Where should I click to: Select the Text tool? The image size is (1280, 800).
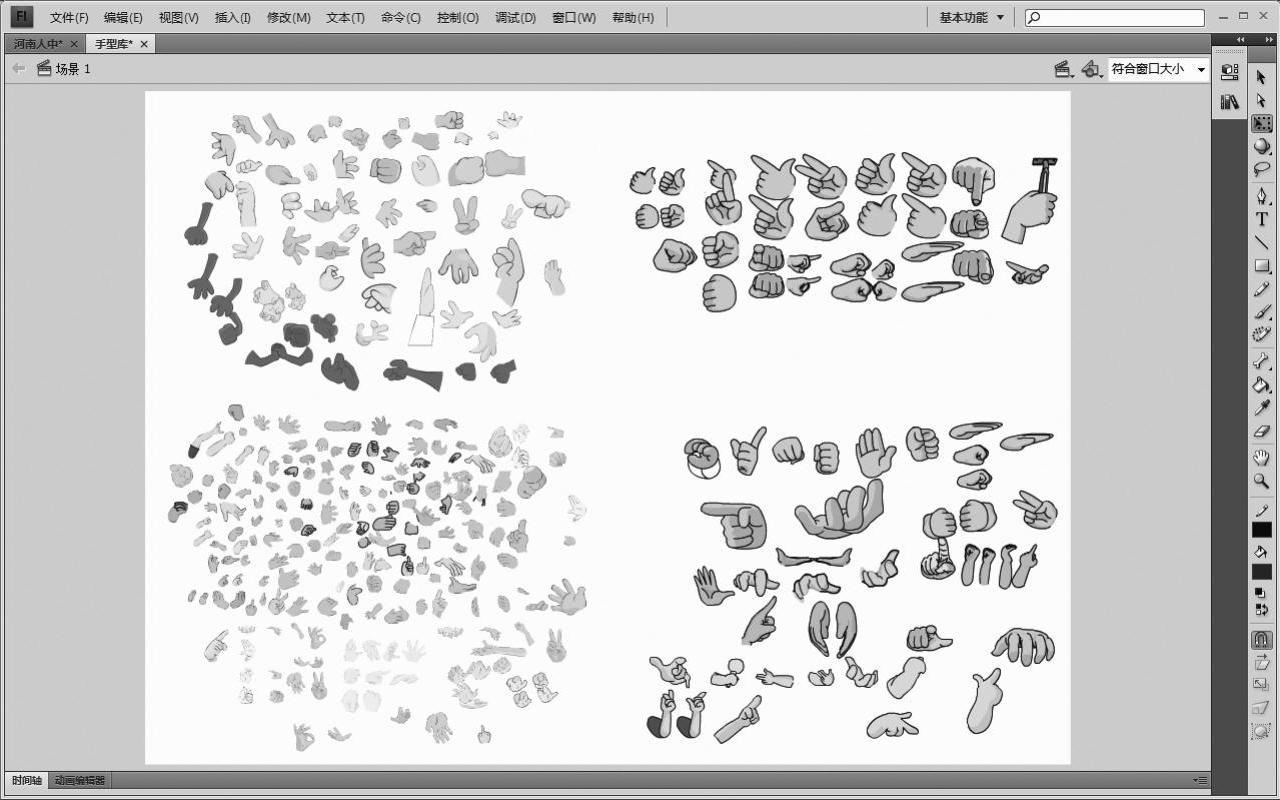pos(1261,219)
